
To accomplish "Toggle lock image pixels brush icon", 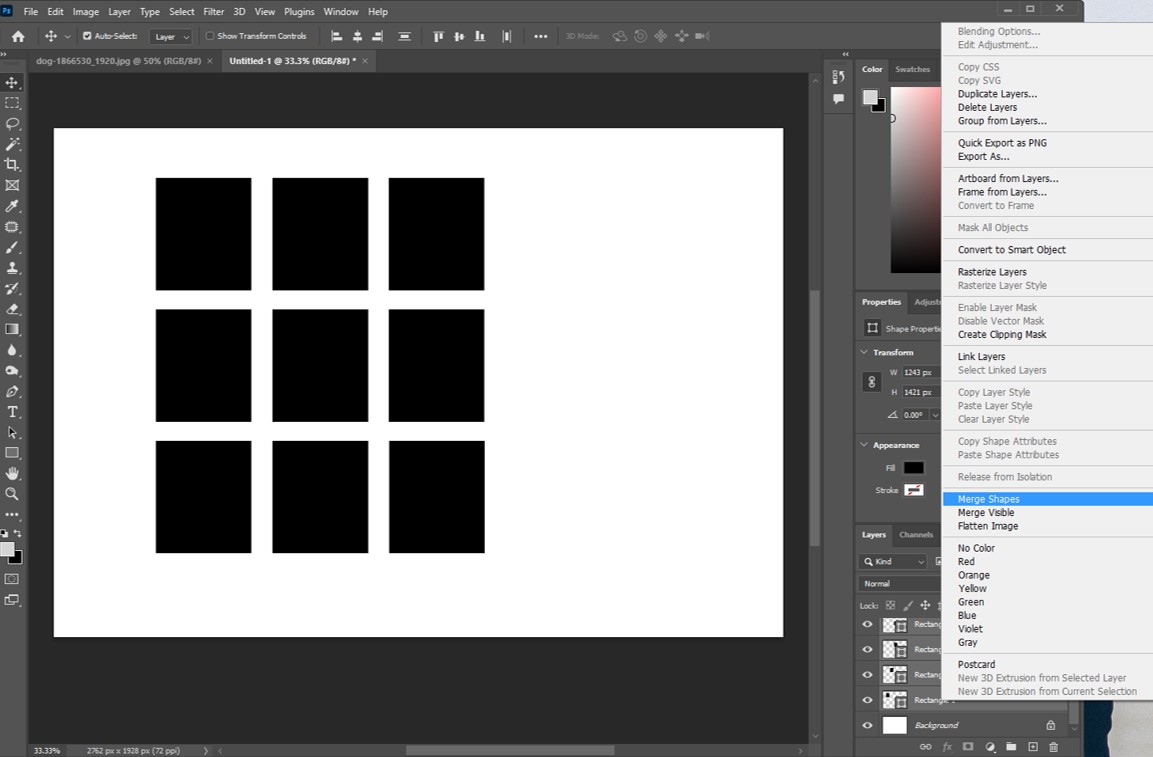I will point(908,605).
